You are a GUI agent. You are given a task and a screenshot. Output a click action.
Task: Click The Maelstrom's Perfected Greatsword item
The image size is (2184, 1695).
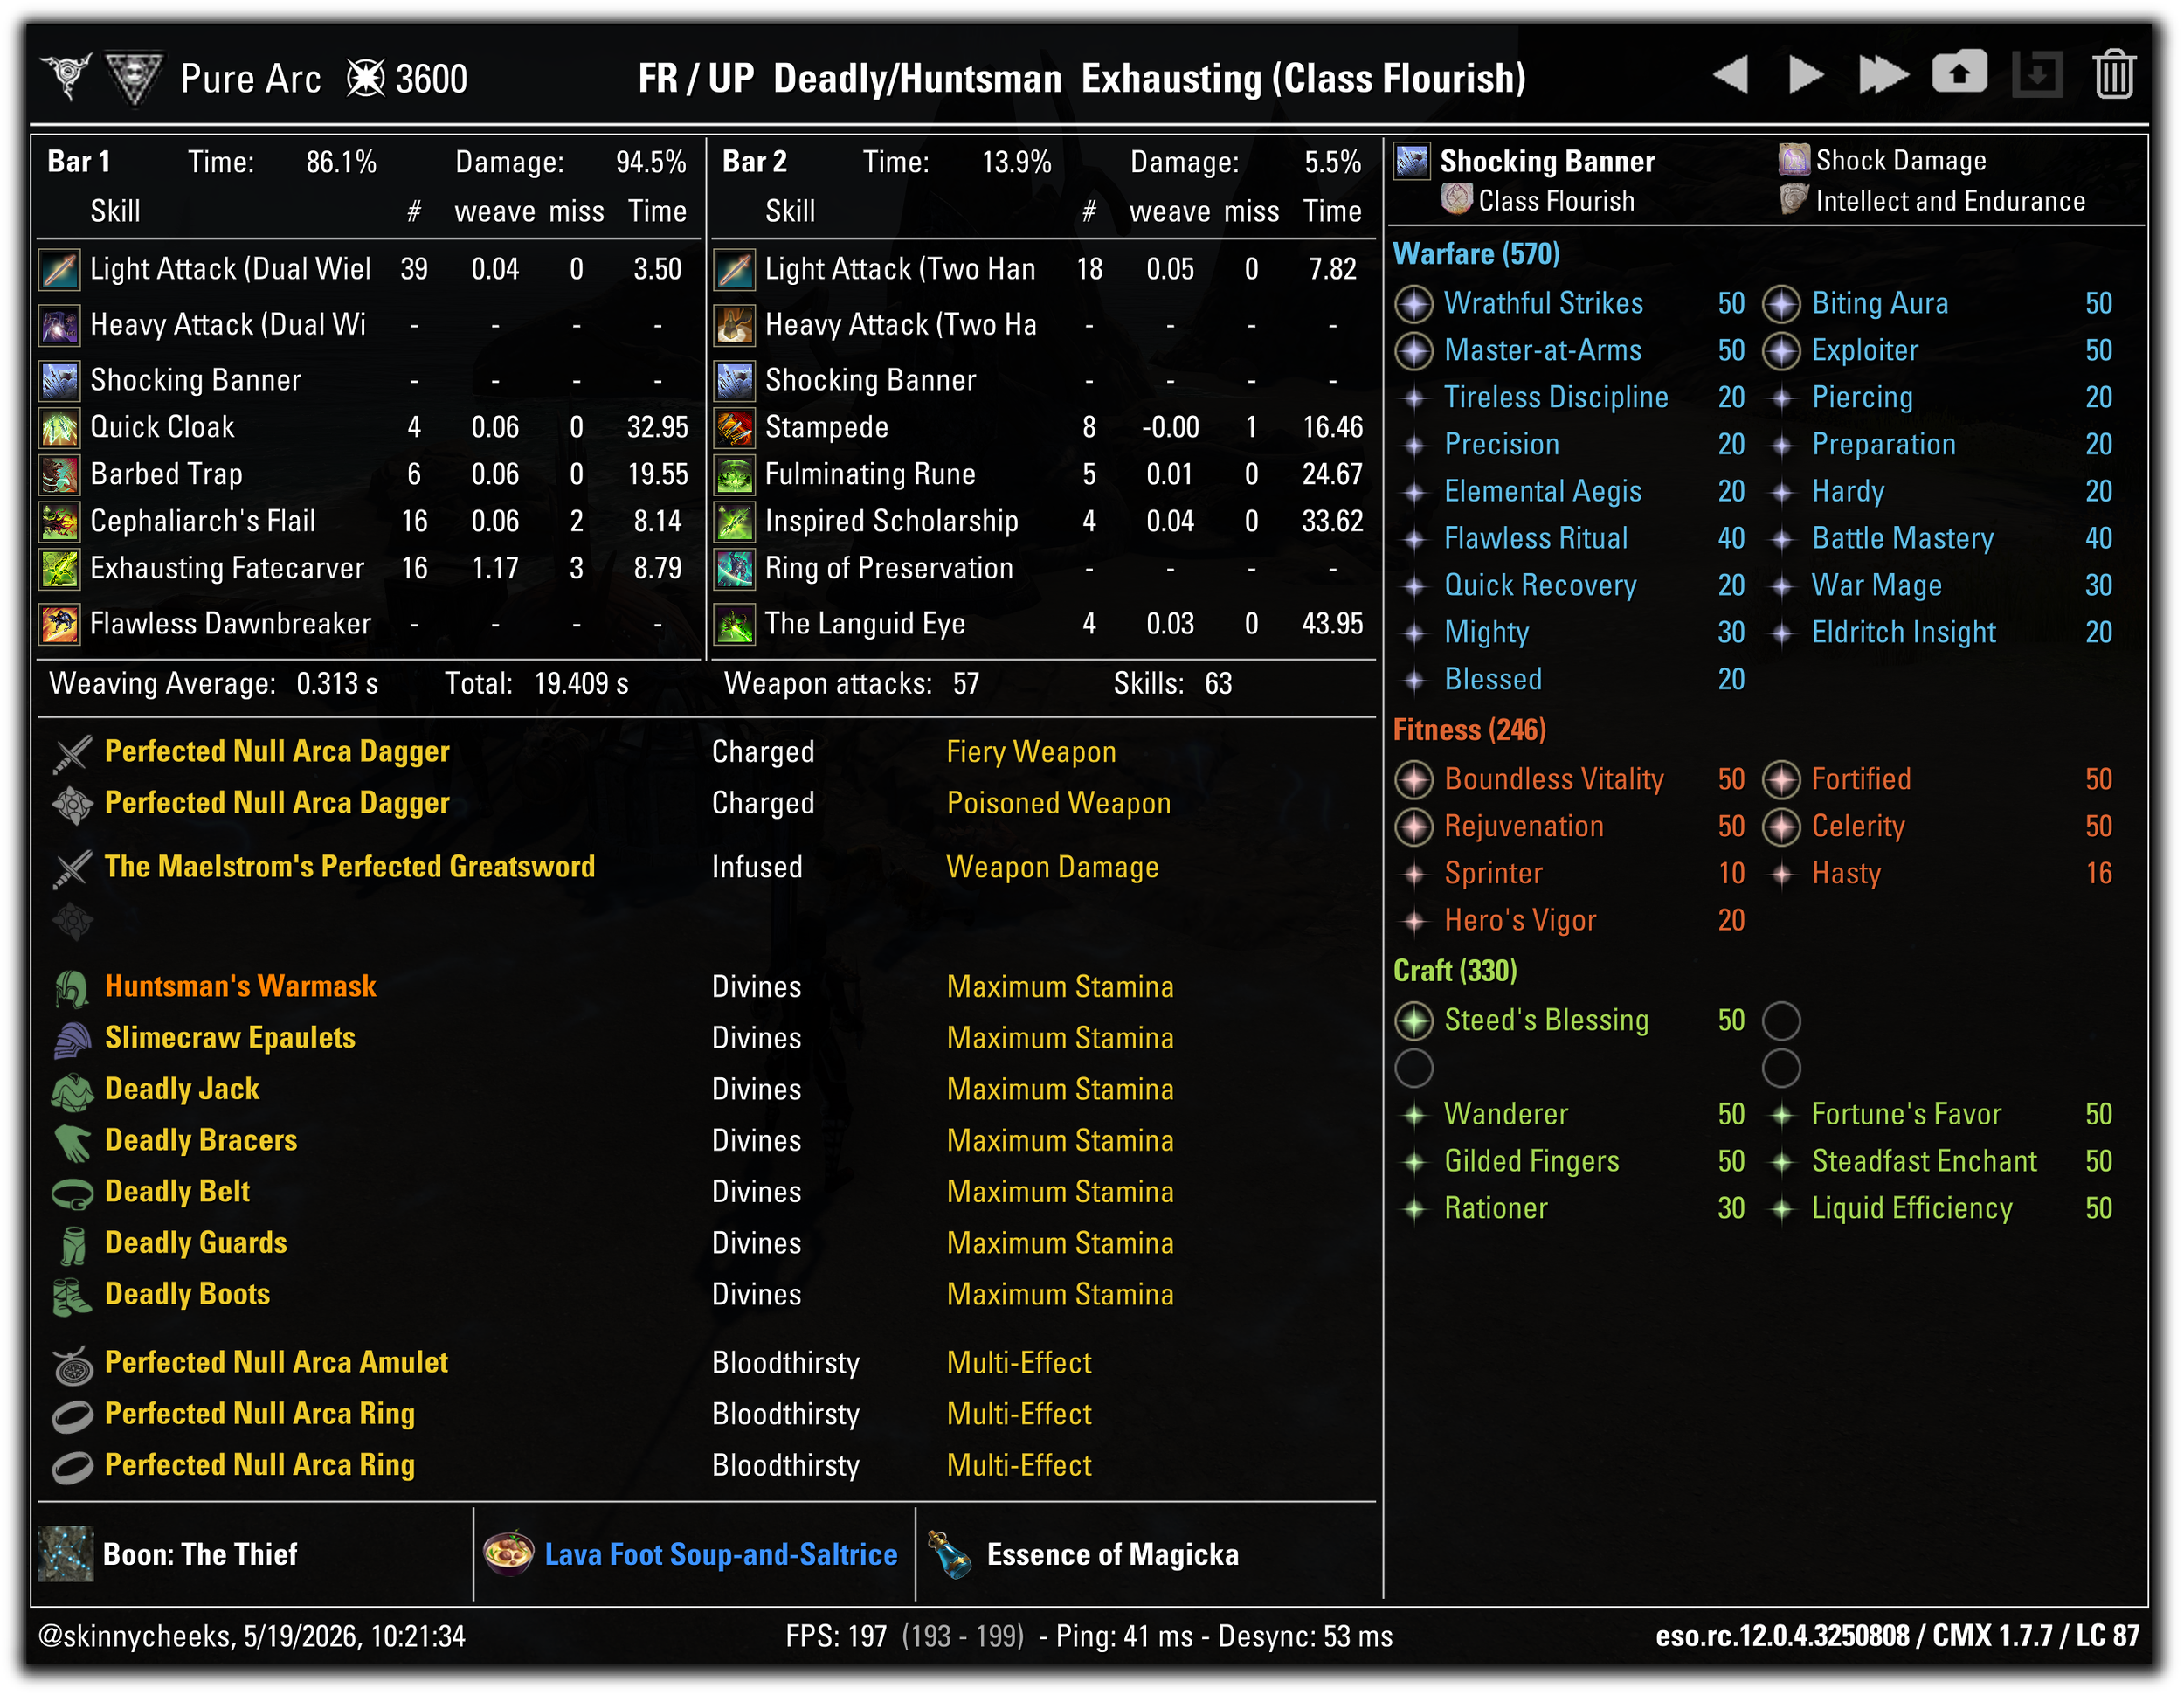point(350,866)
